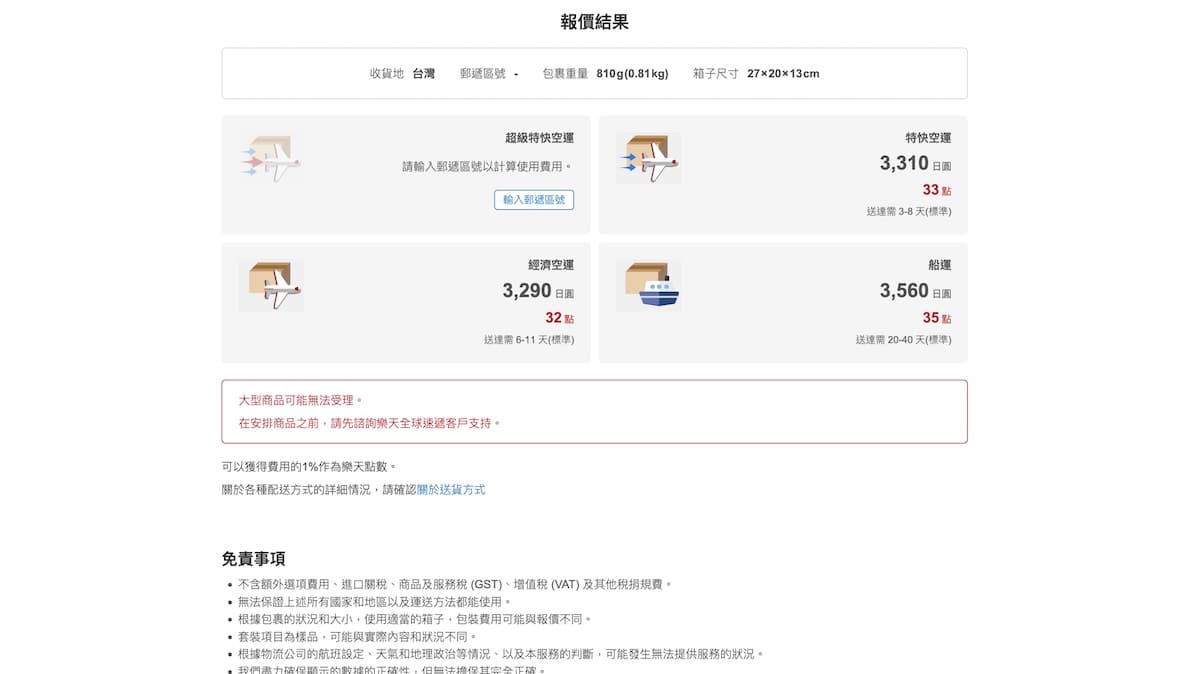Click the 根據包裹的狀況和大小 disclaimer bullet

[x=415, y=619]
